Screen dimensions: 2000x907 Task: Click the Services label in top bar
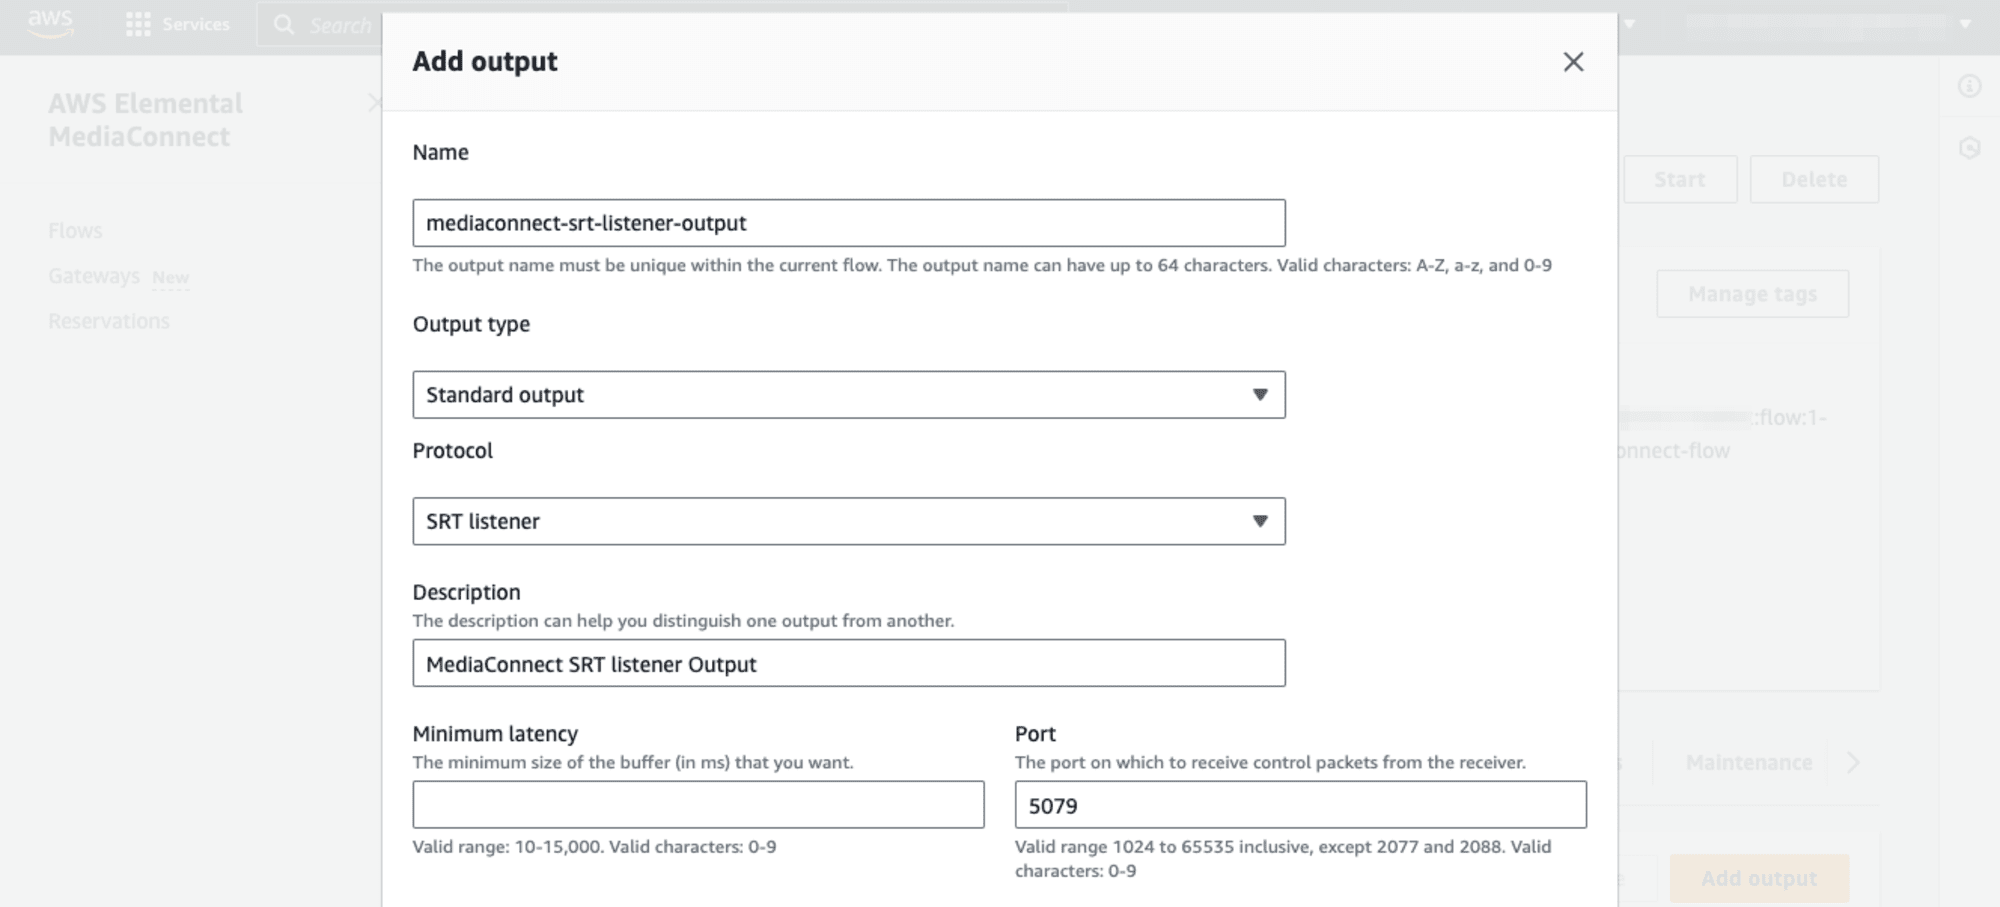coord(196,24)
